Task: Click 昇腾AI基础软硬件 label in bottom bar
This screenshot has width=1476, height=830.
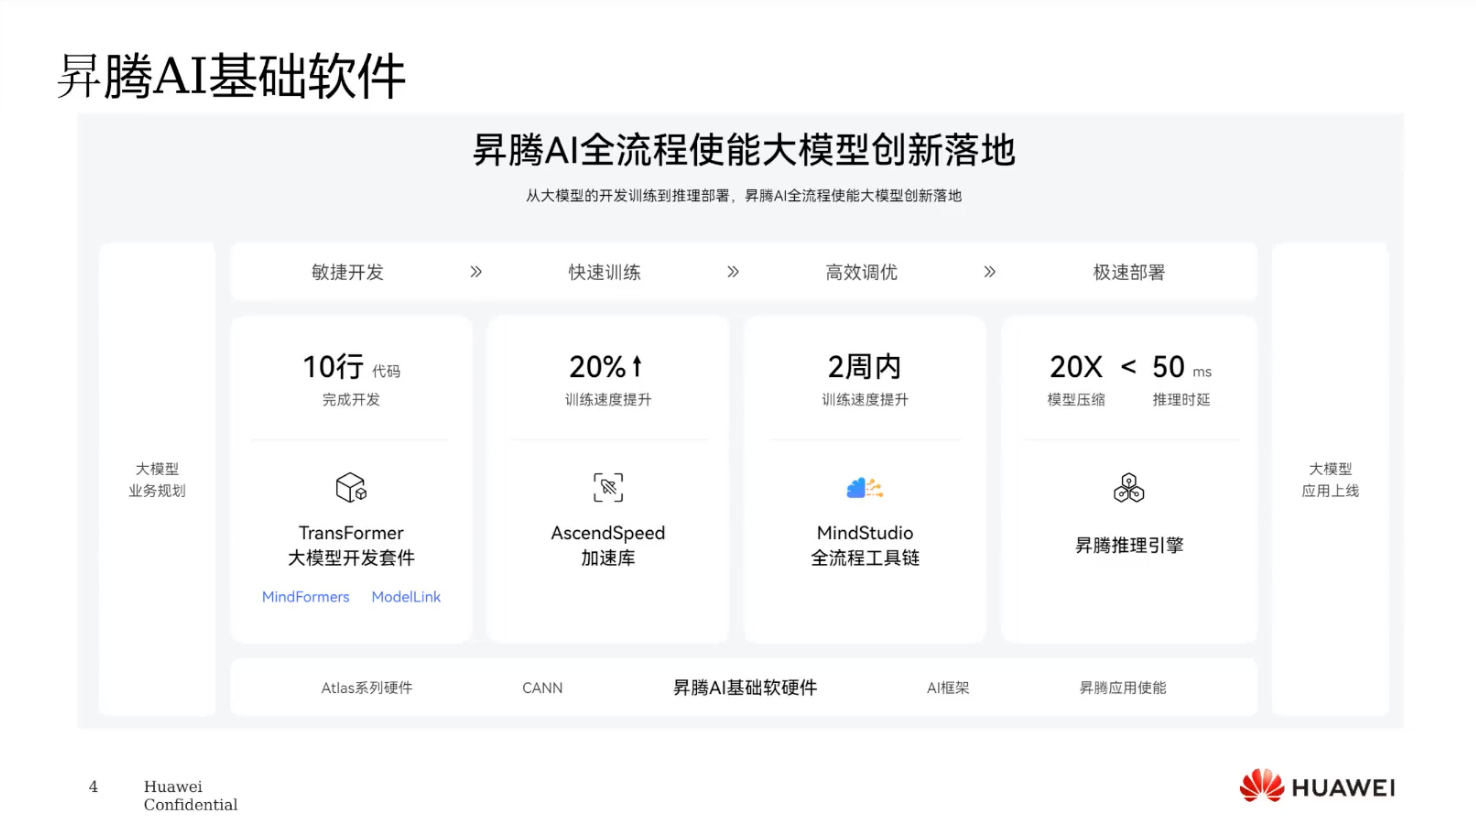Action: (745, 688)
